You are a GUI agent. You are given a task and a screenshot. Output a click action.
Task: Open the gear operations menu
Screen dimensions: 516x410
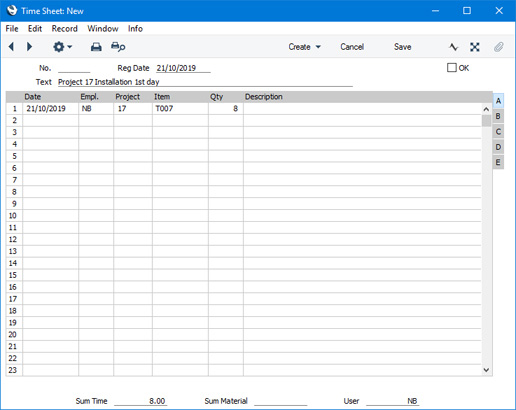(x=62, y=47)
